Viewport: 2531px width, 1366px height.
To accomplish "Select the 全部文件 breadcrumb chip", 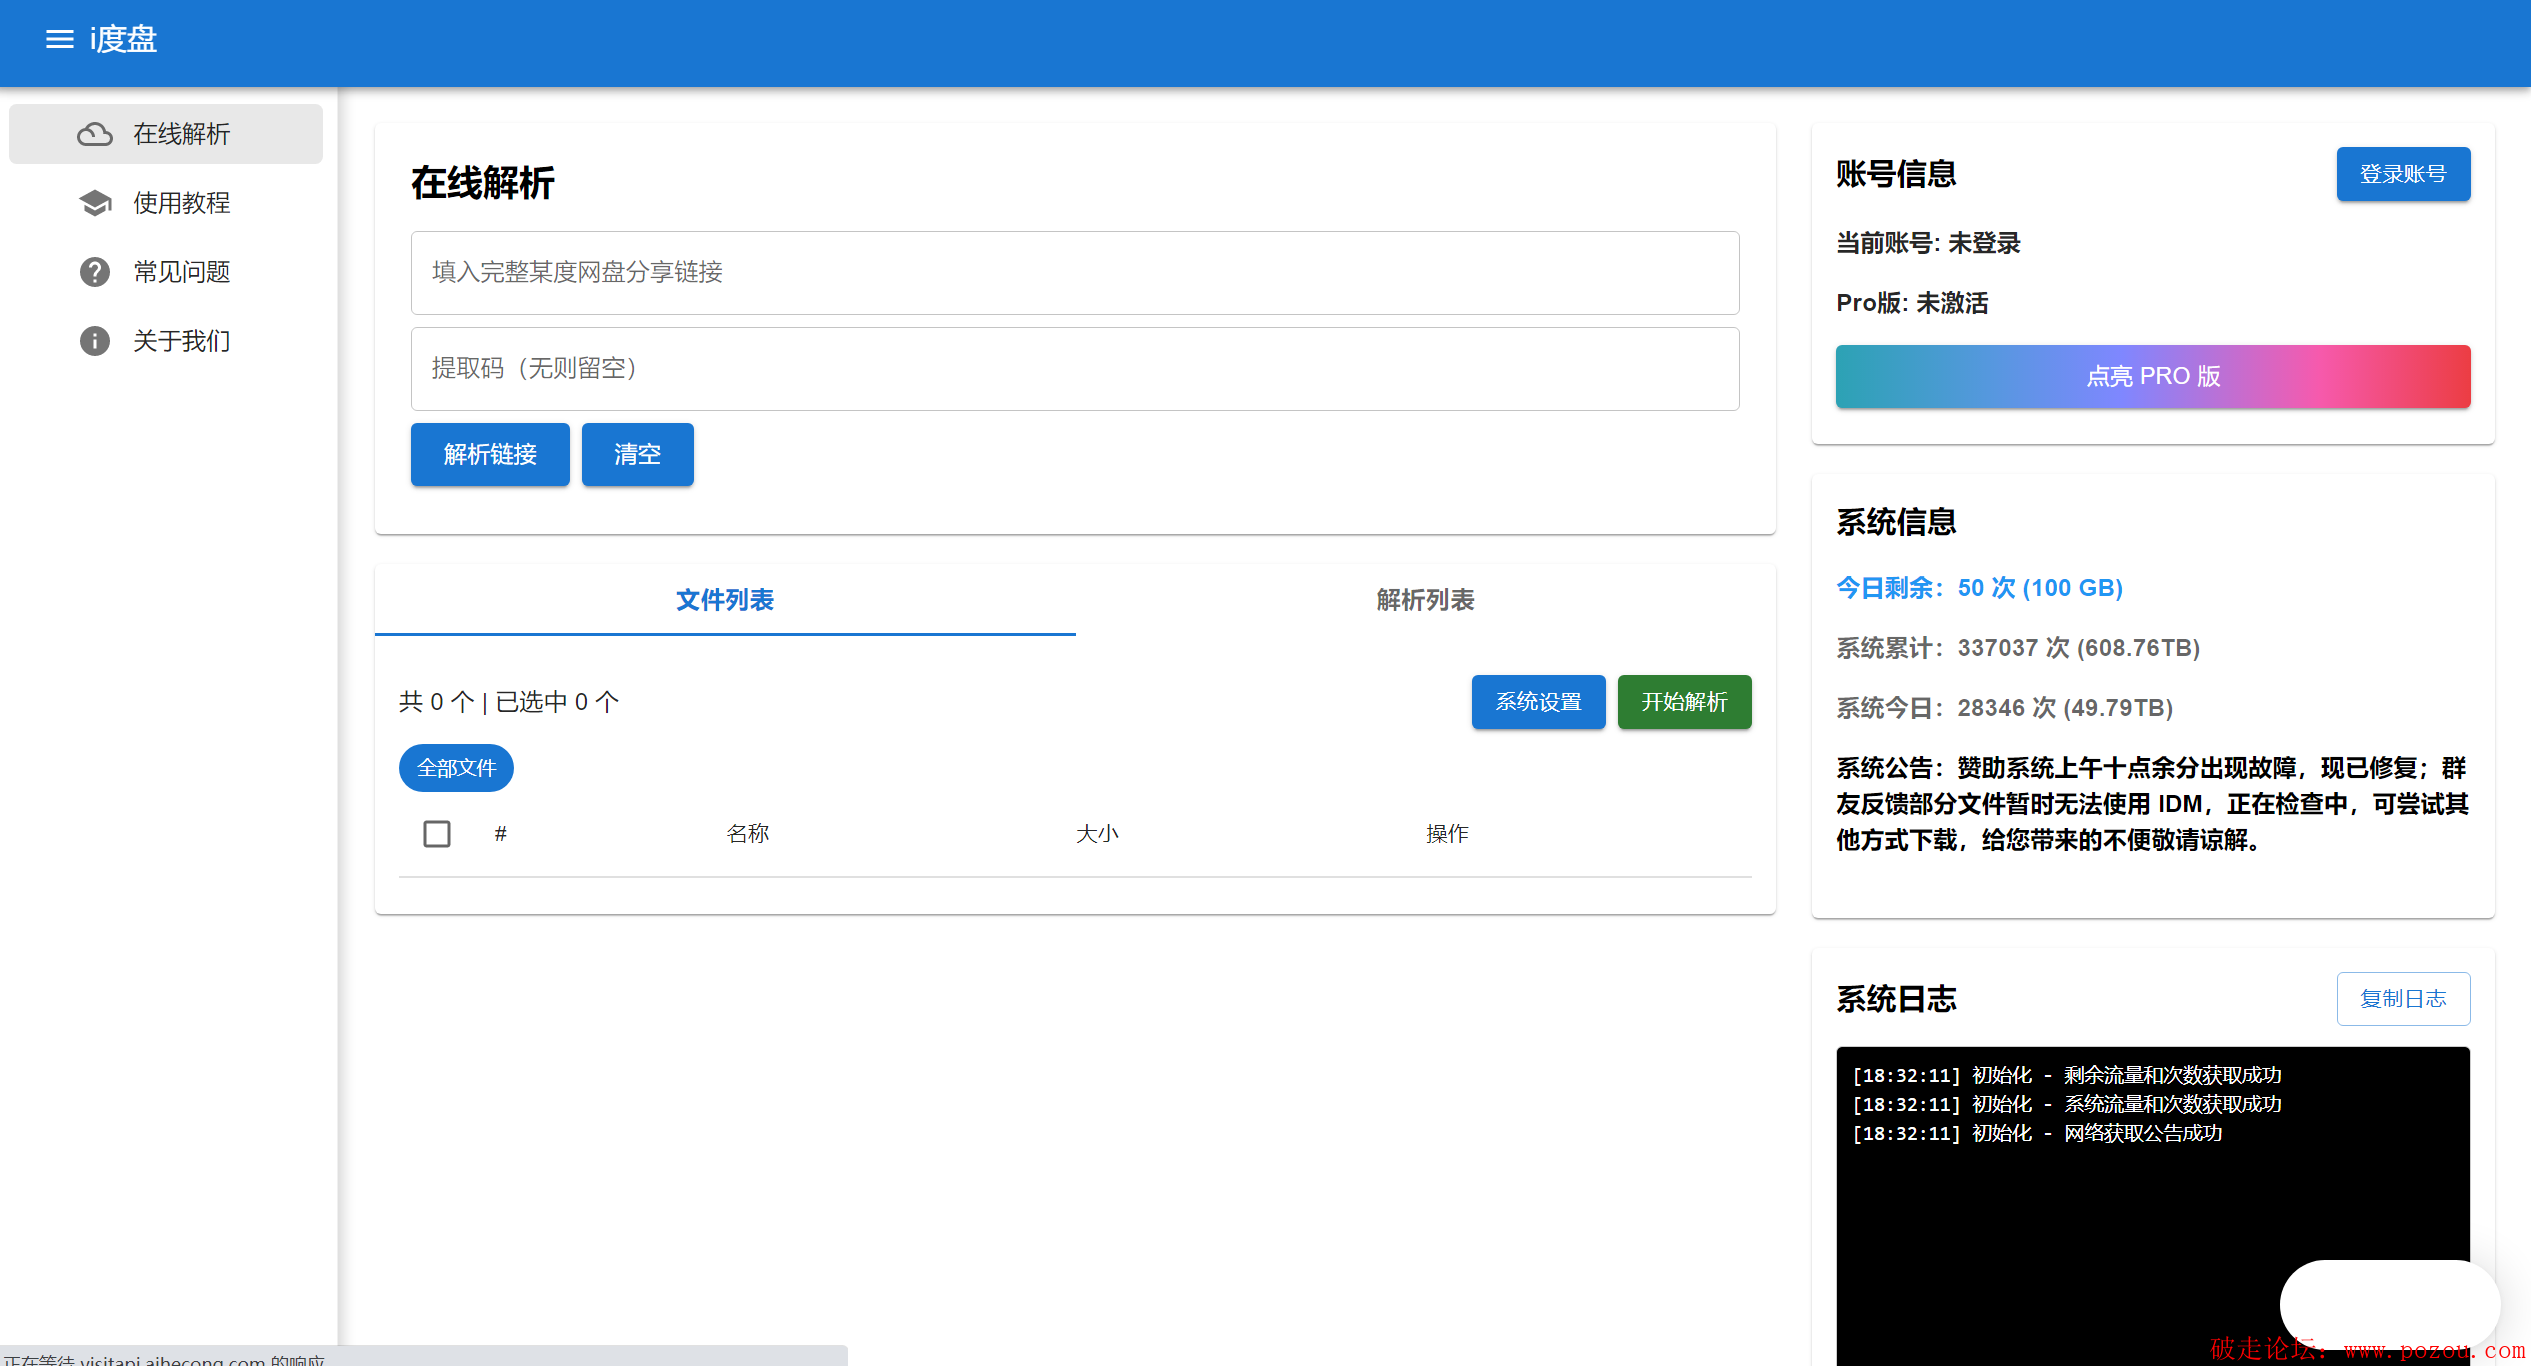I will click(x=456, y=768).
